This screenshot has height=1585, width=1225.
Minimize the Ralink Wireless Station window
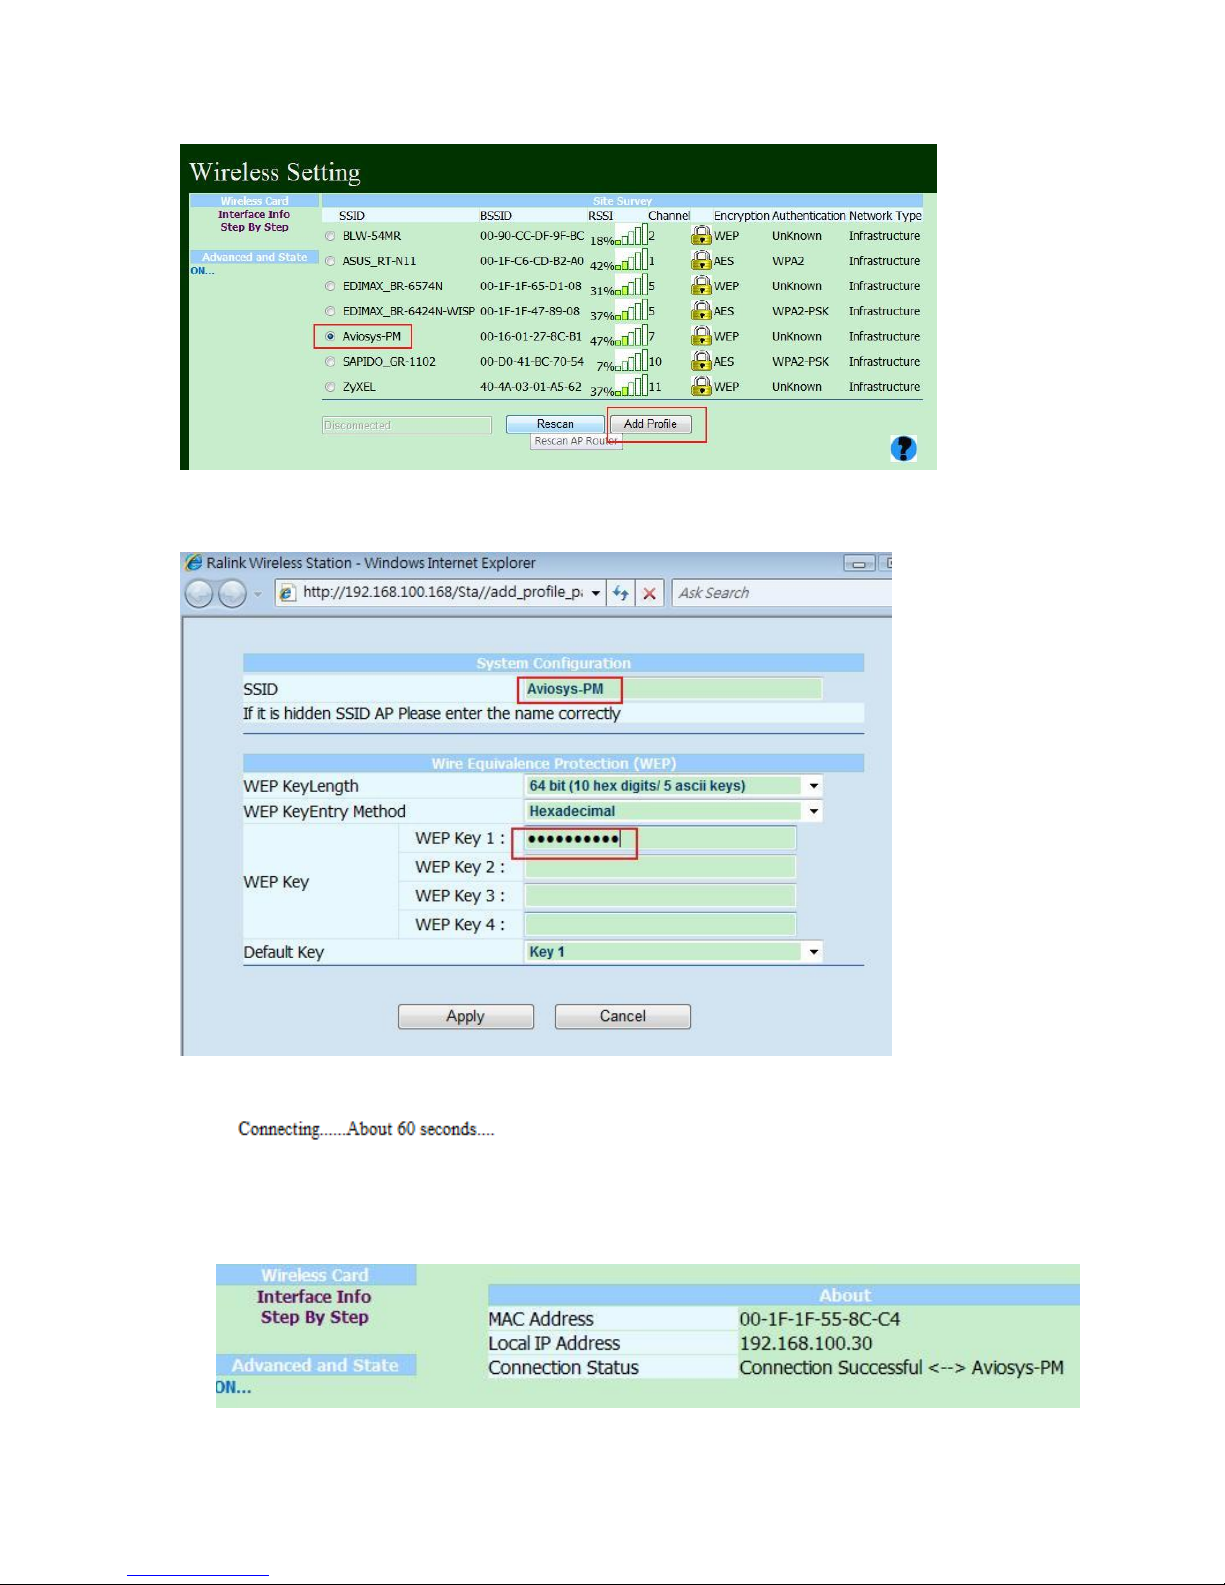click(859, 563)
